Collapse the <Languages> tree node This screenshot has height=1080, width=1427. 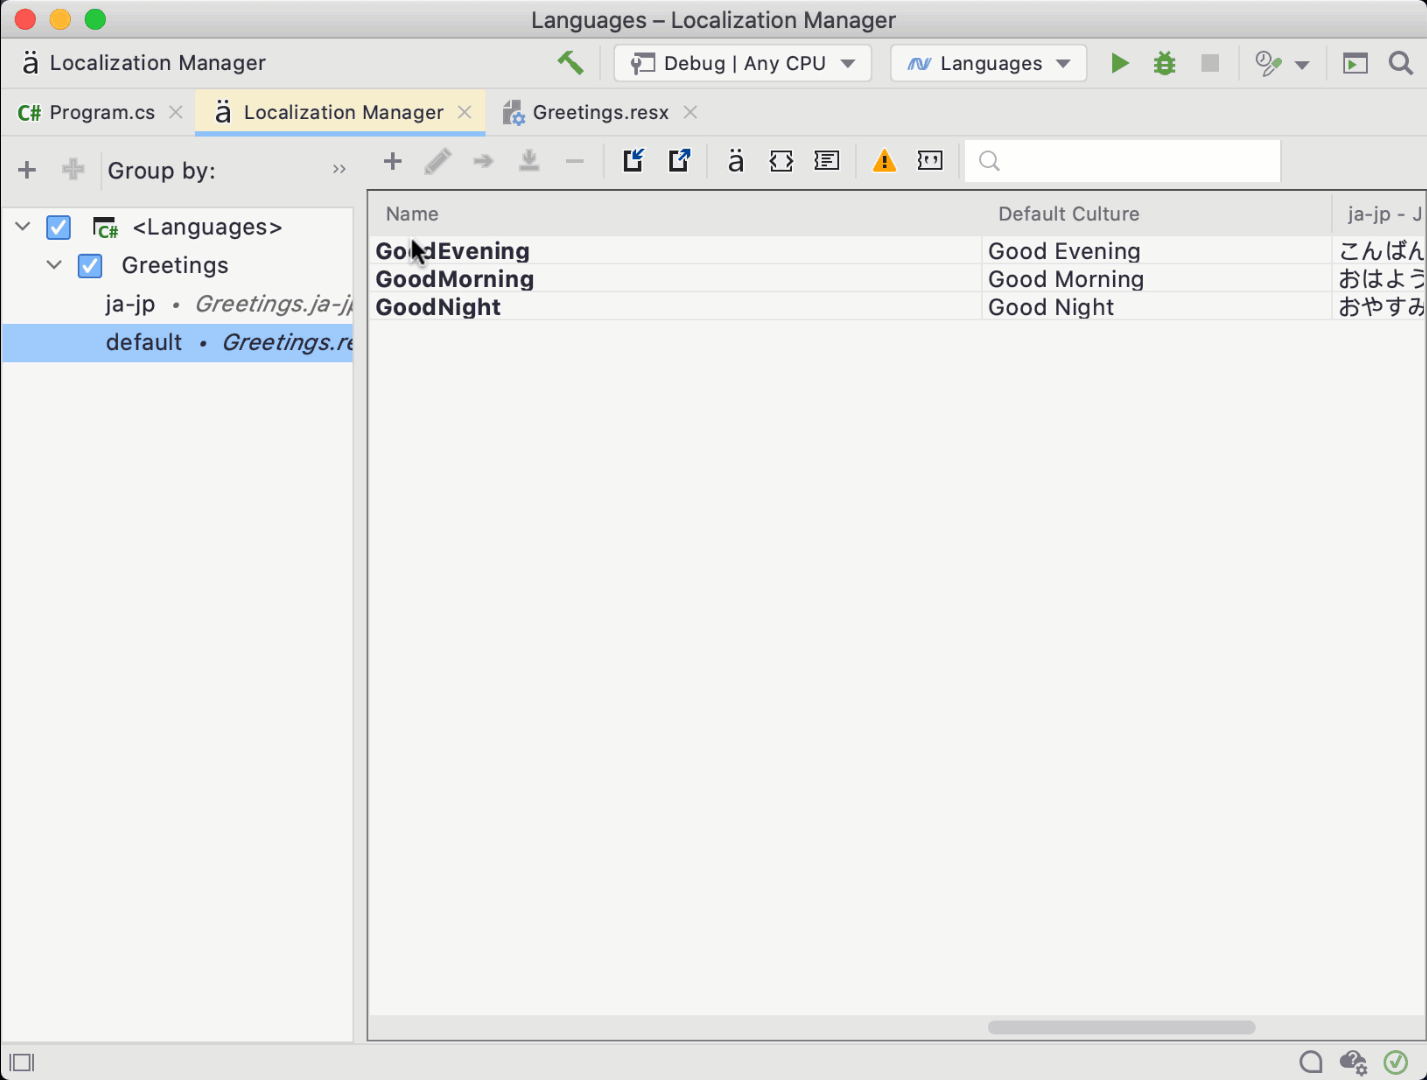[x=22, y=227]
